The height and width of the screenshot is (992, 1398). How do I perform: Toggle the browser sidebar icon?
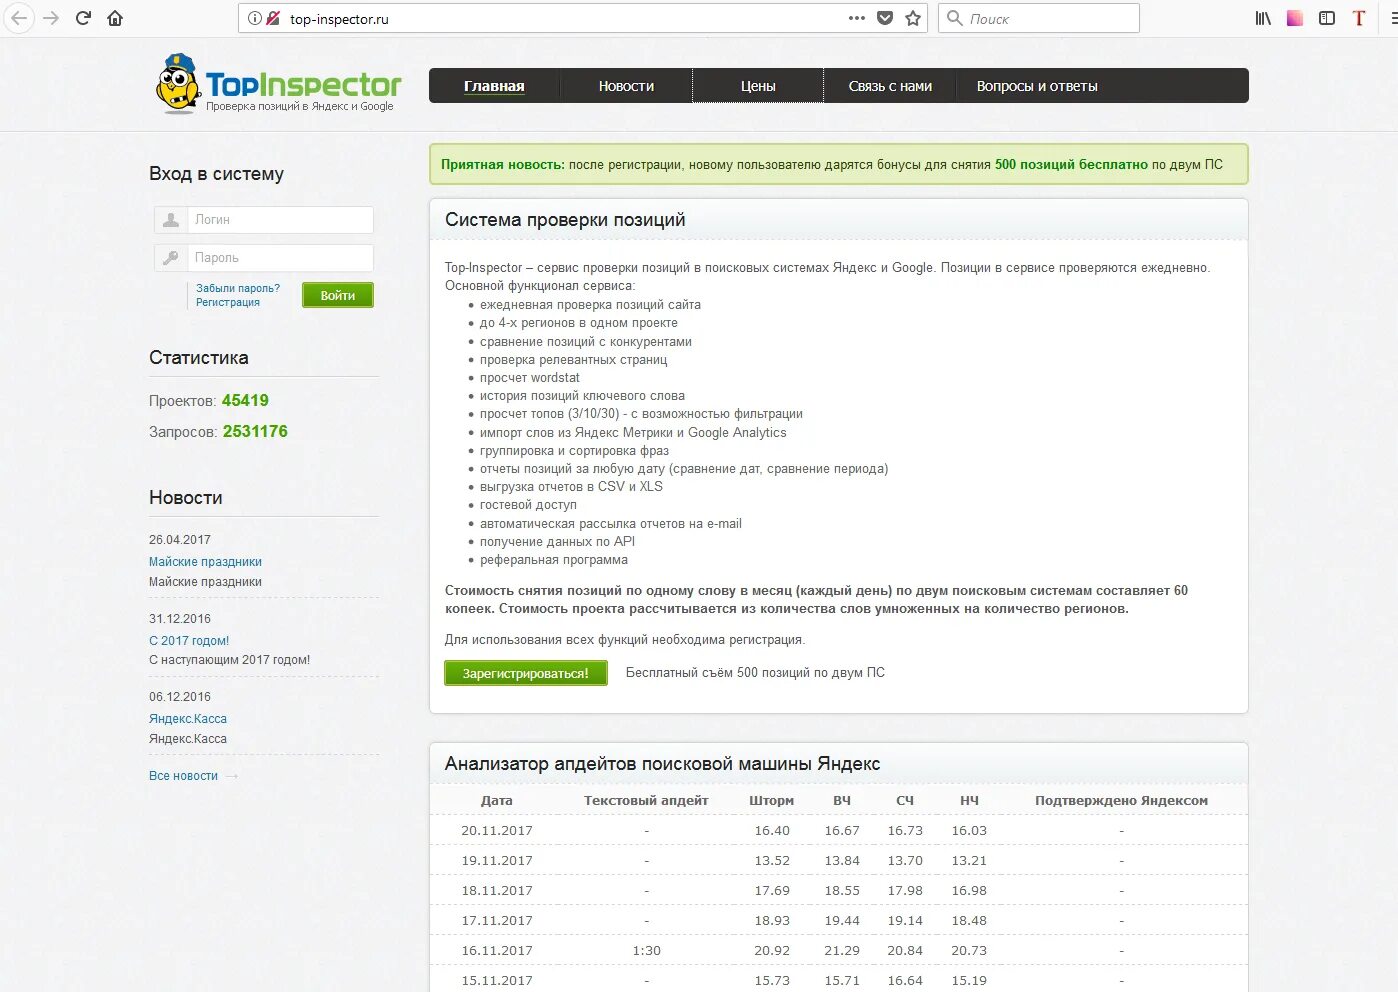click(x=1327, y=18)
